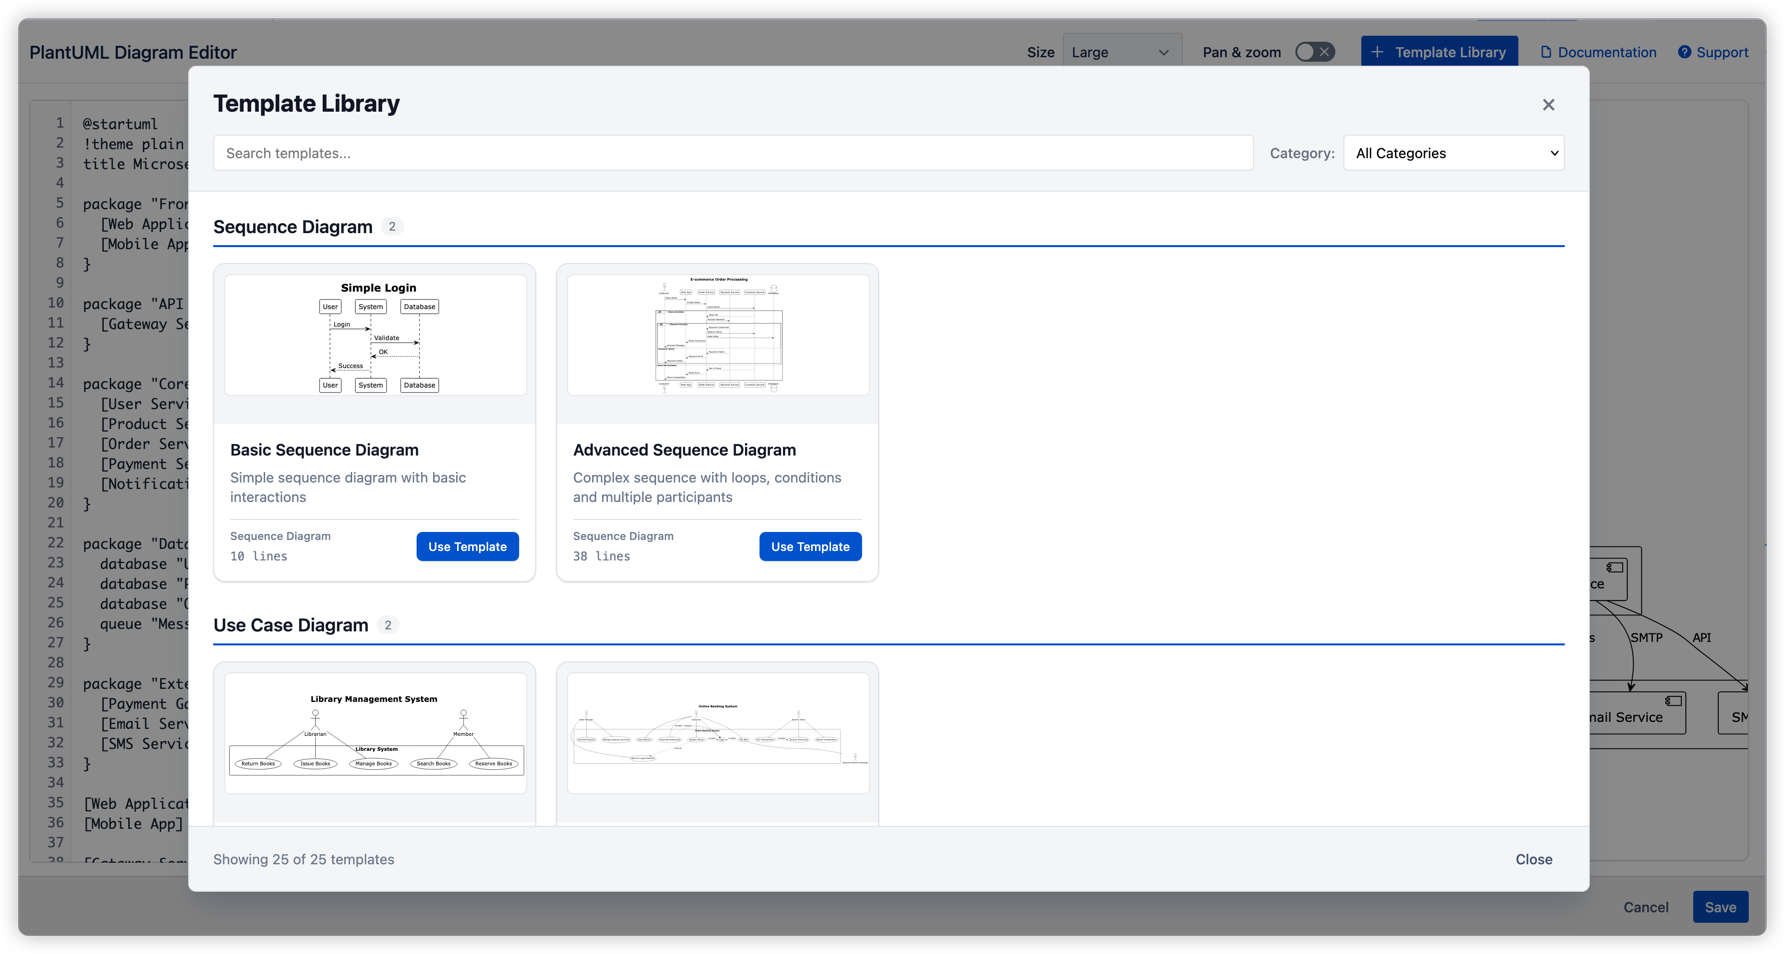Click the Cancel button
1785x954 pixels.
[x=1645, y=907]
